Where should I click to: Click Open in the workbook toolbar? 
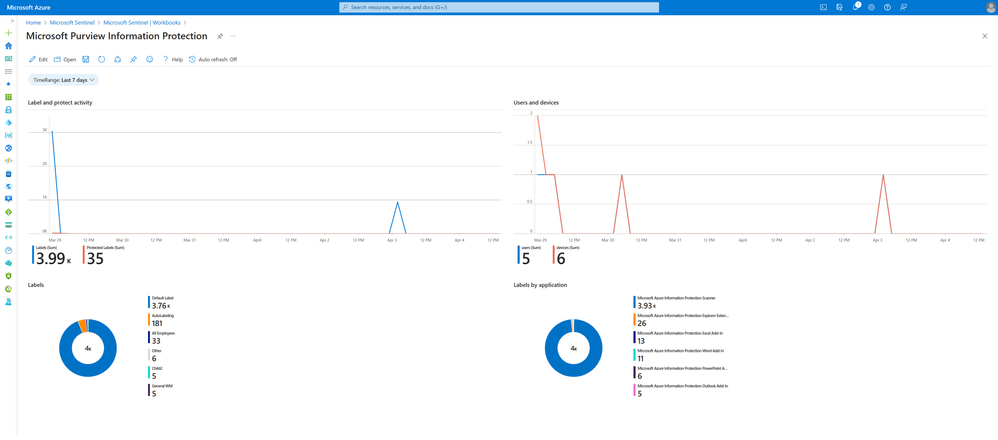click(x=65, y=59)
